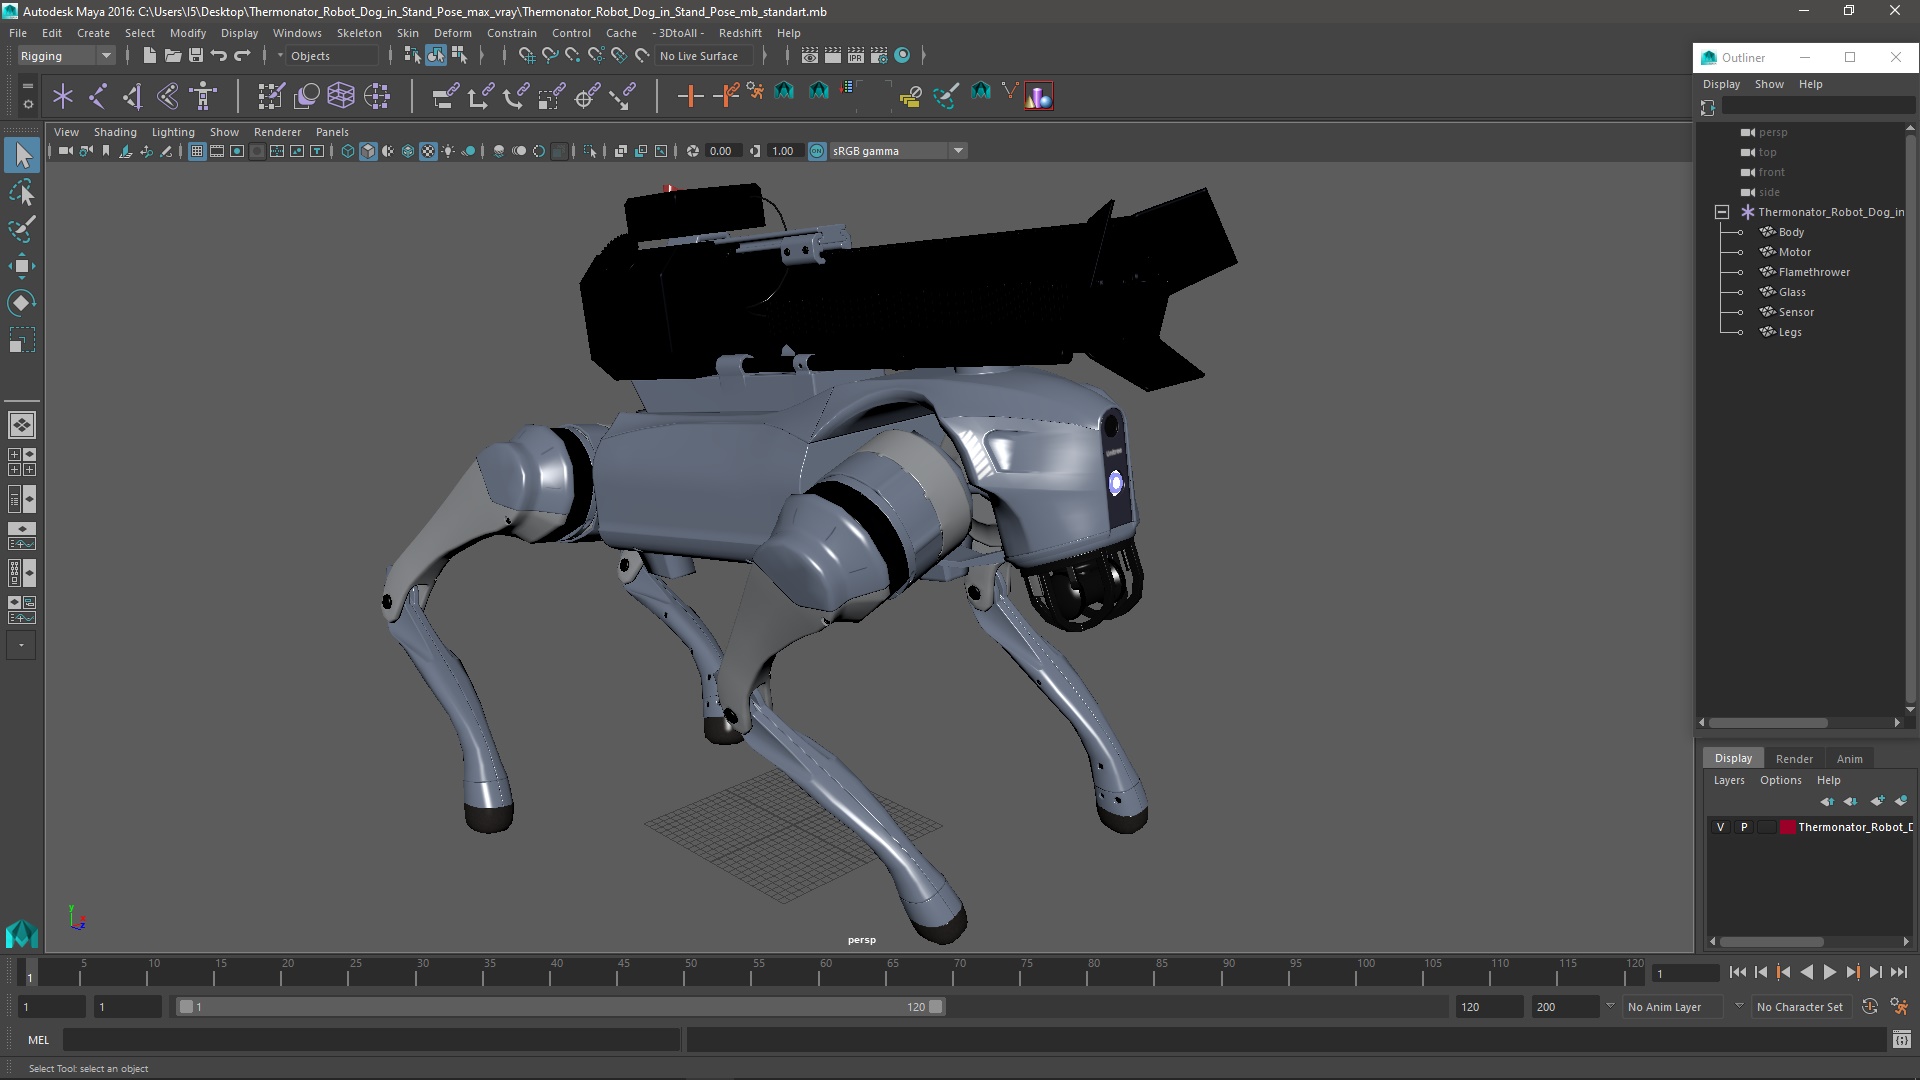This screenshot has width=1920, height=1080.
Task: Toggle layer visibility V box
Action: point(1720,827)
